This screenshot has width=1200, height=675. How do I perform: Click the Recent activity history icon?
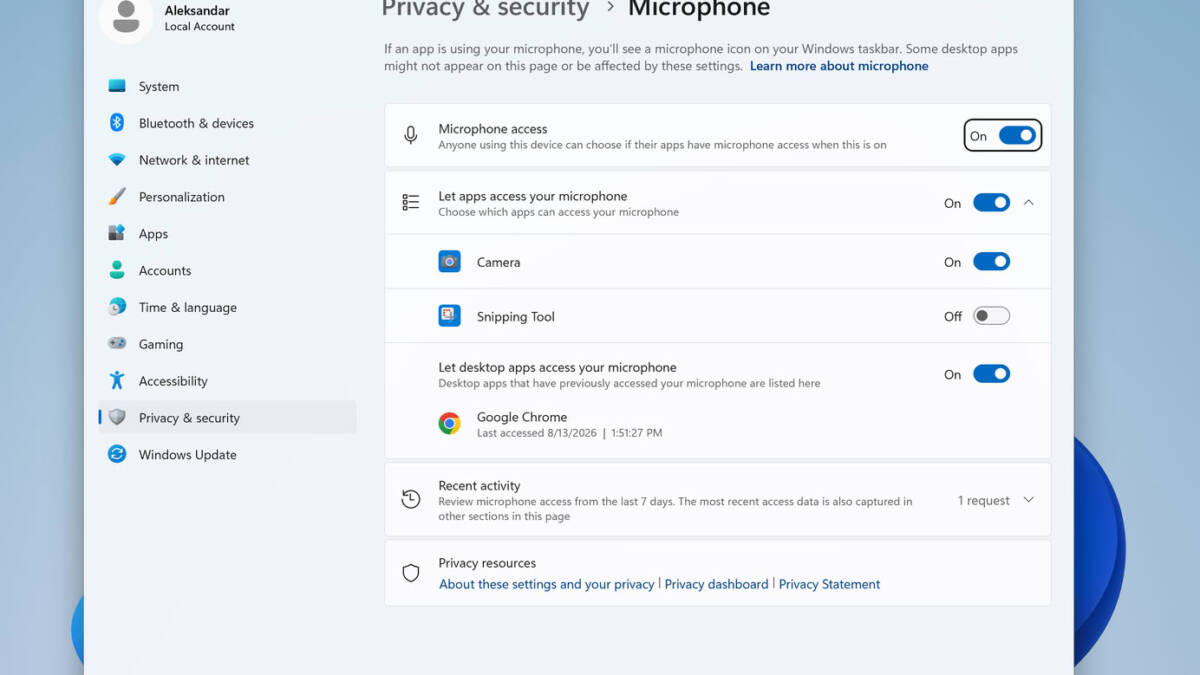tap(411, 499)
